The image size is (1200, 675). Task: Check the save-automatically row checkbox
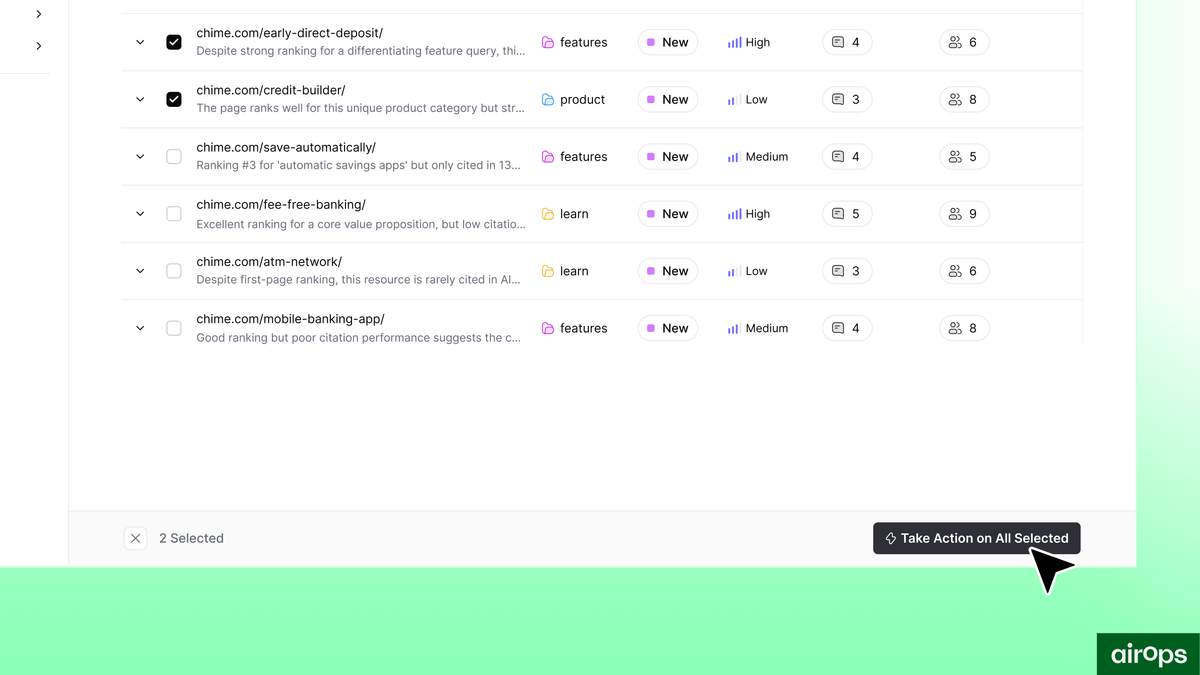coord(174,156)
